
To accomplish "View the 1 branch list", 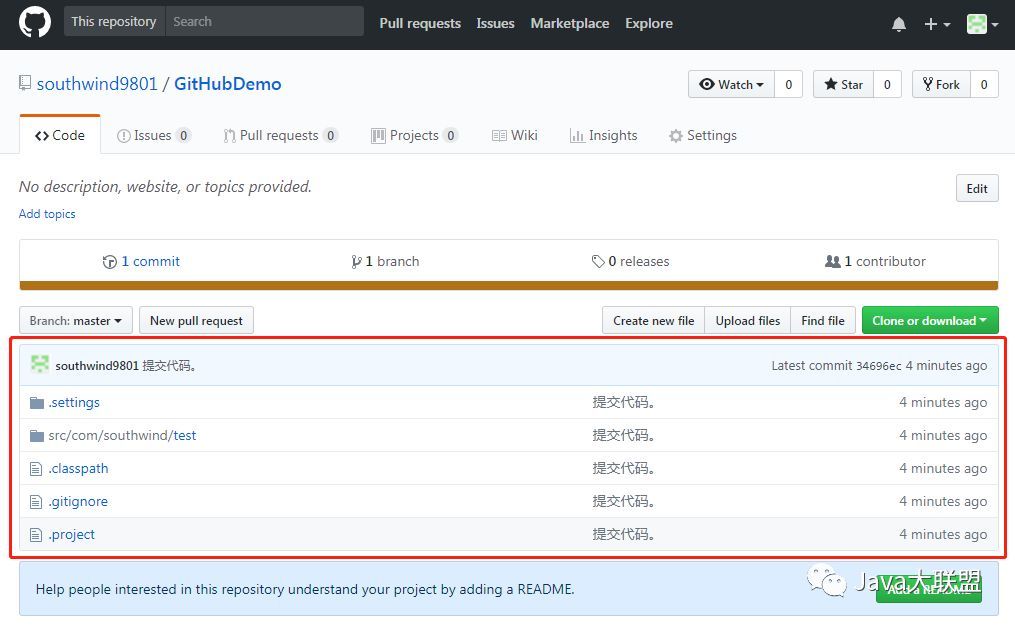I will (x=385, y=261).
